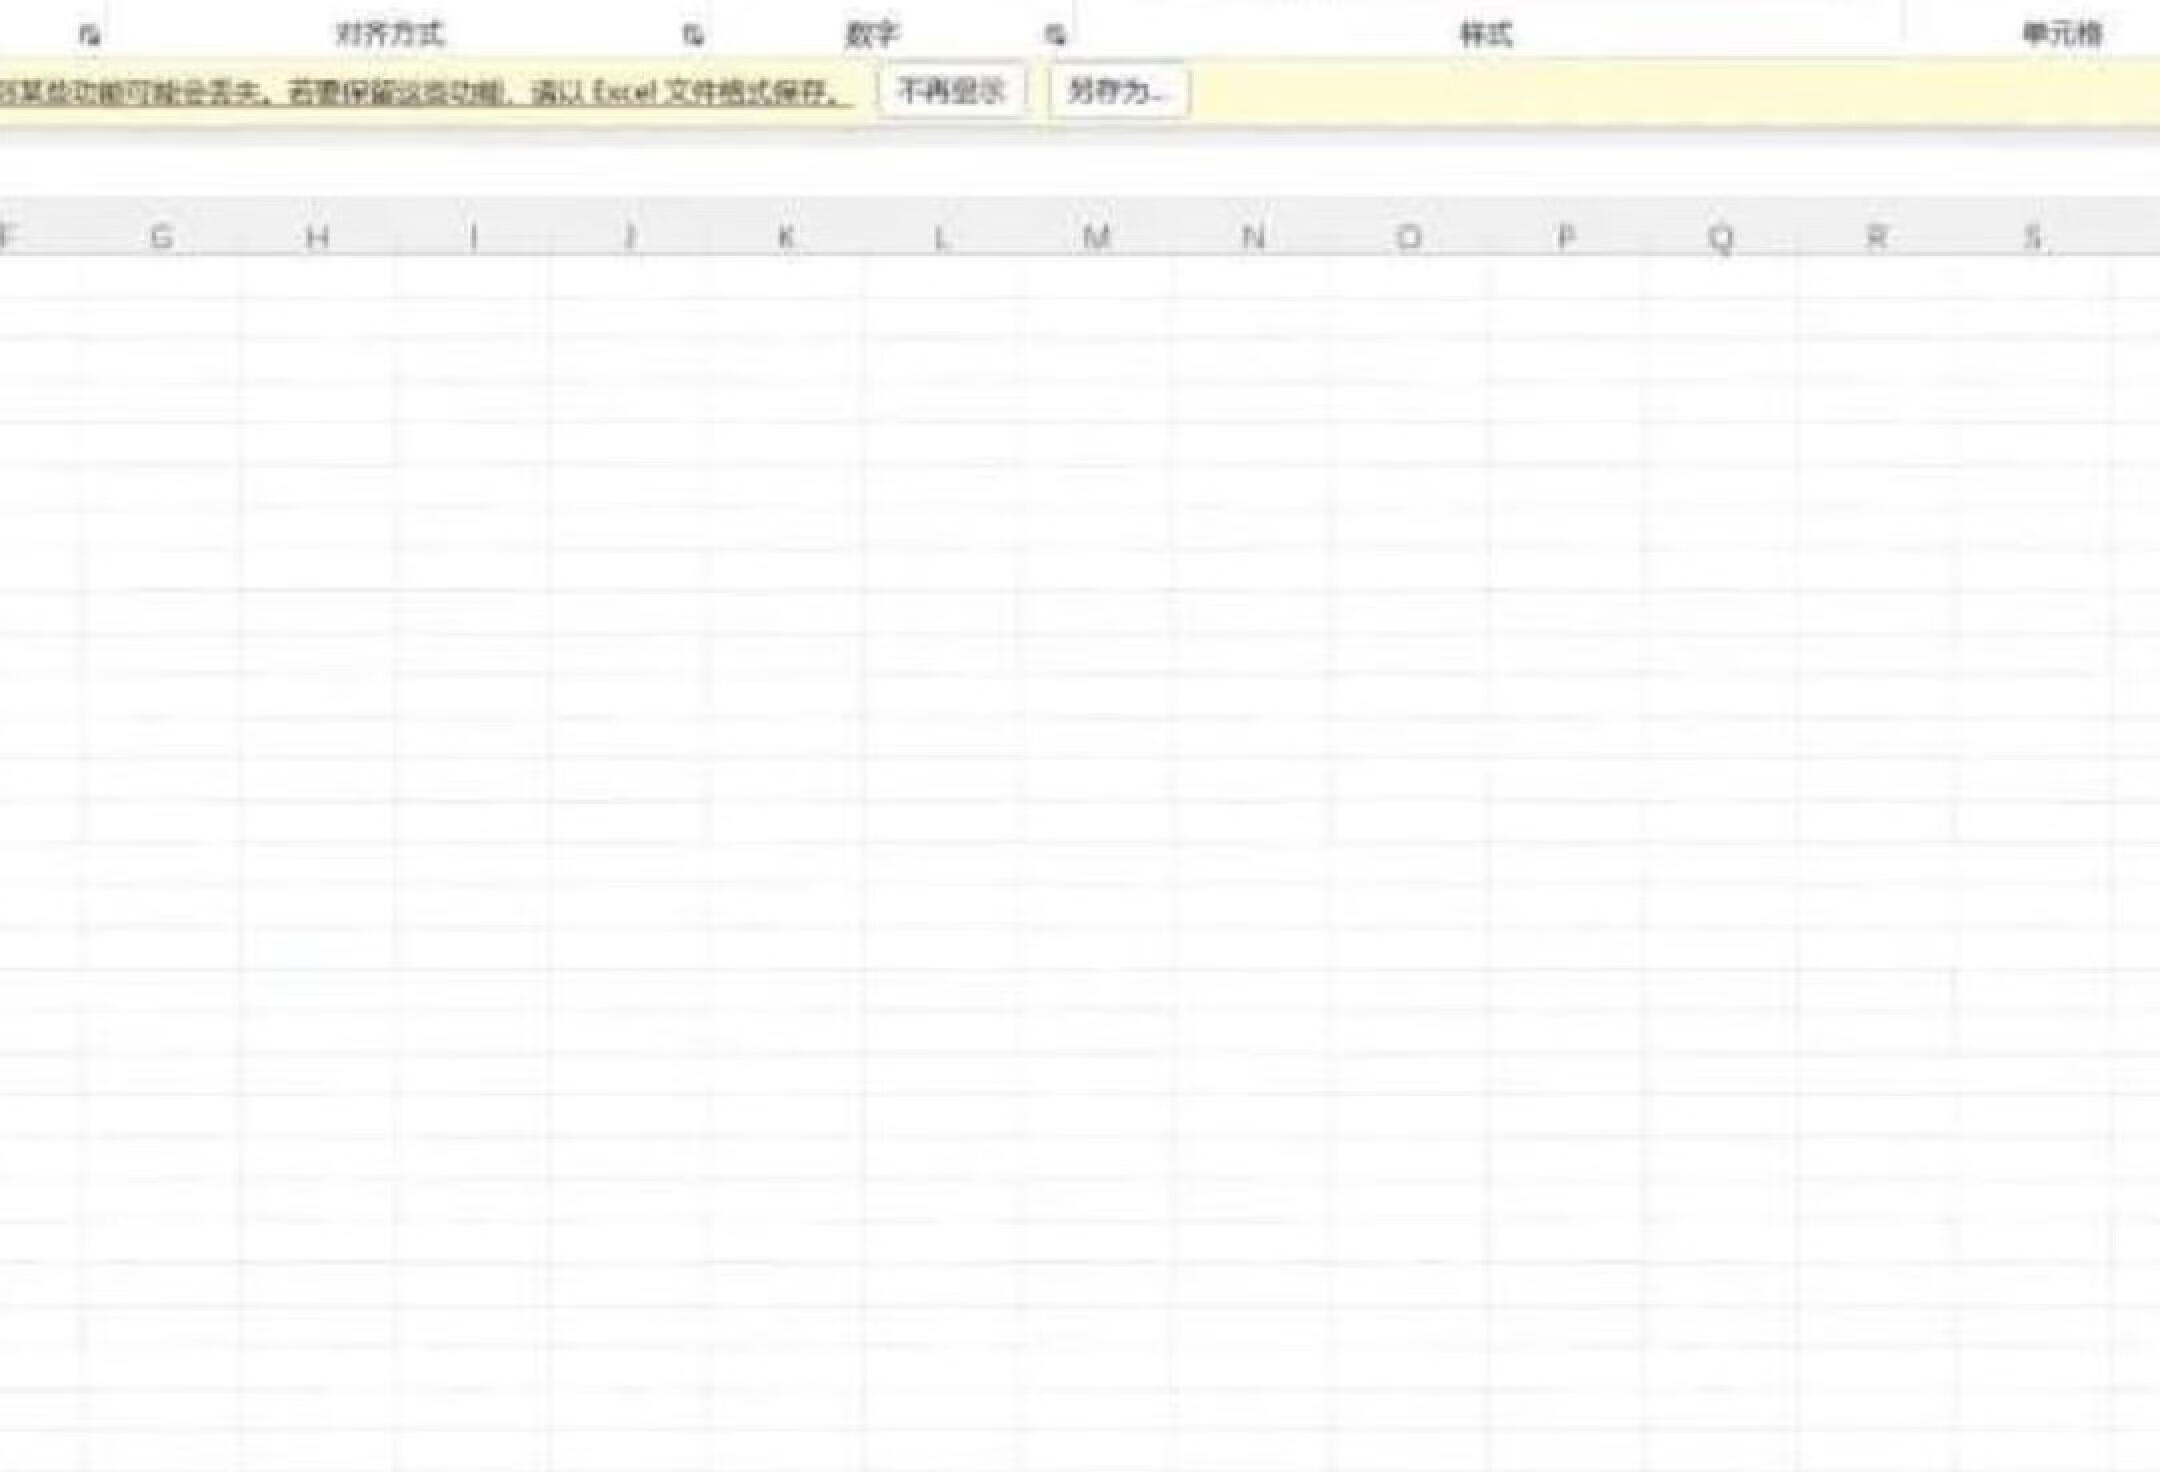The width and height of the screenshot is (2160, 1472).
Task: Select column M header
Action: click(x=1097, y=237)
